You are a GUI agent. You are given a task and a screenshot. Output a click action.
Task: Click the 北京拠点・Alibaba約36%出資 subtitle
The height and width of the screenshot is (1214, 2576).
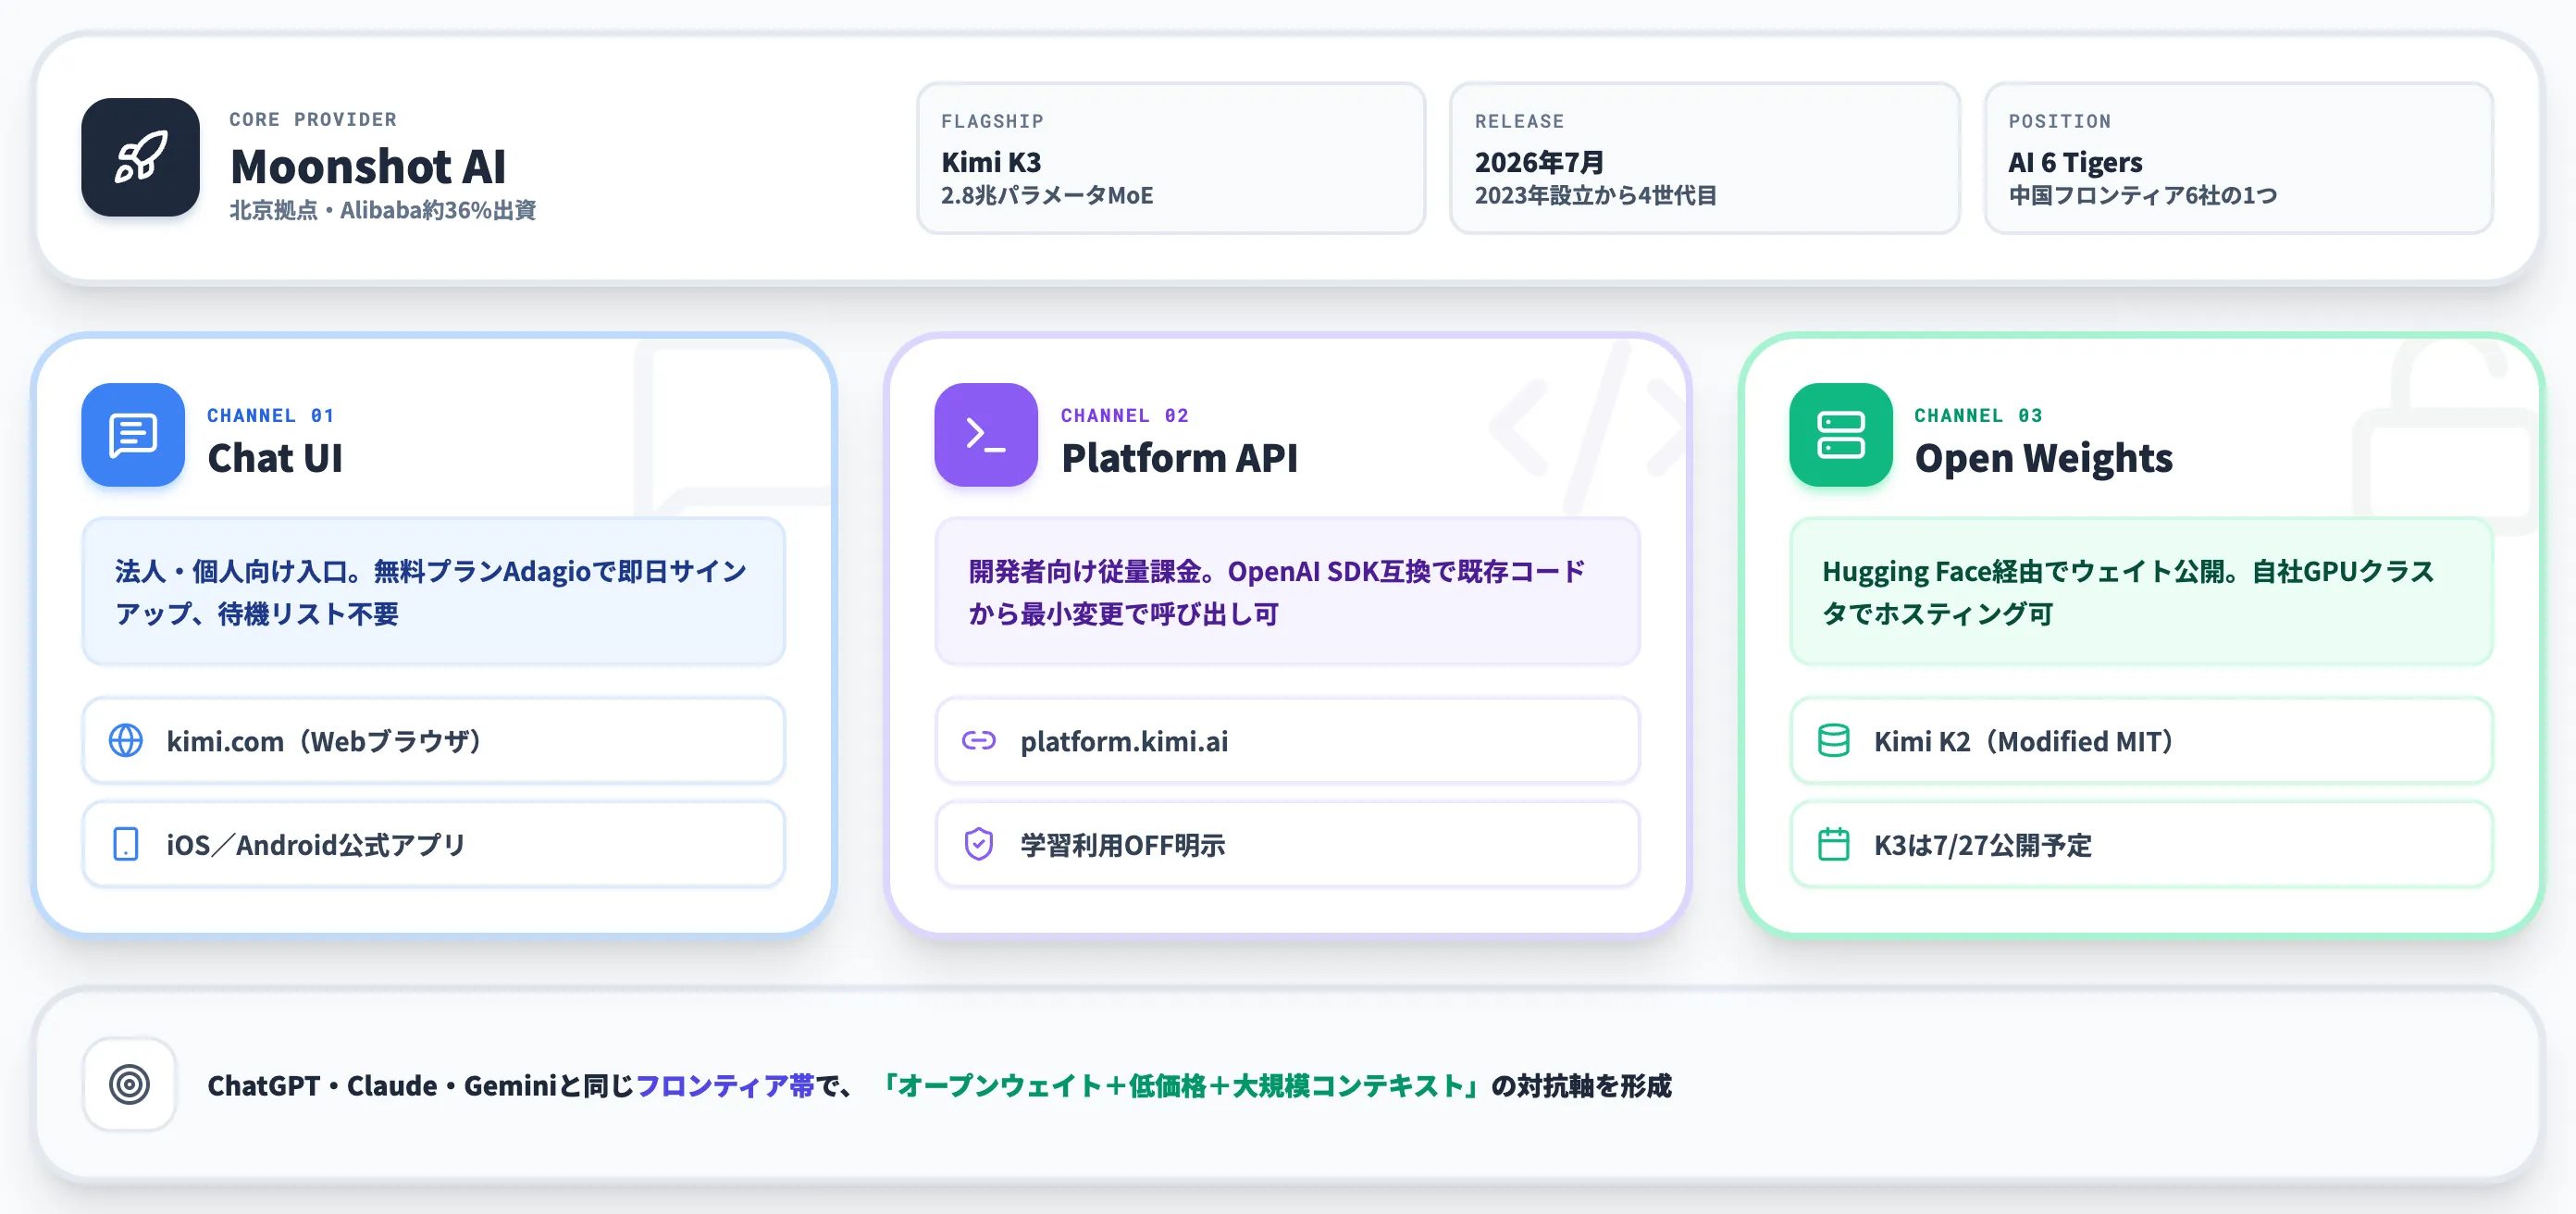coord(383,210)
